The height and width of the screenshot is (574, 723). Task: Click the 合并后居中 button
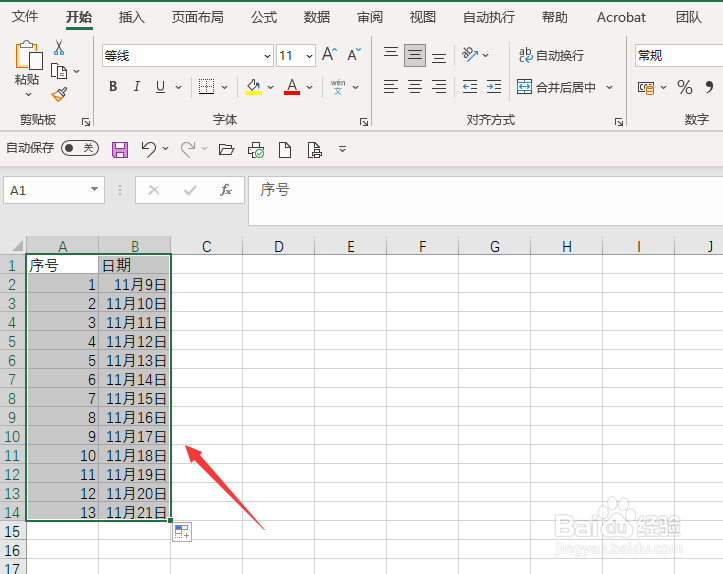point(556,87)
